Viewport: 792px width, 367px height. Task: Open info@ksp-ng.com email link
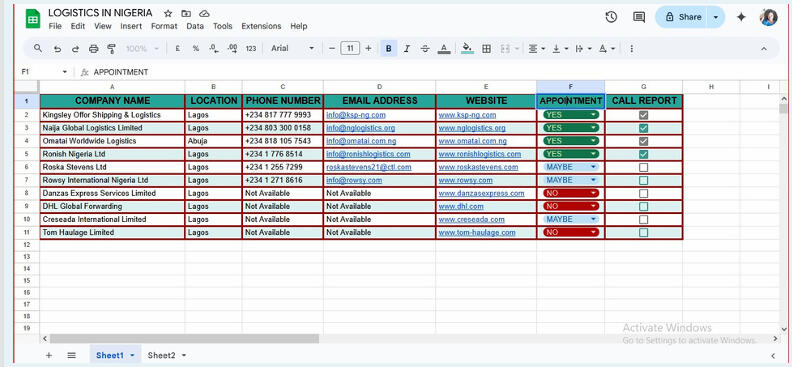356,115
